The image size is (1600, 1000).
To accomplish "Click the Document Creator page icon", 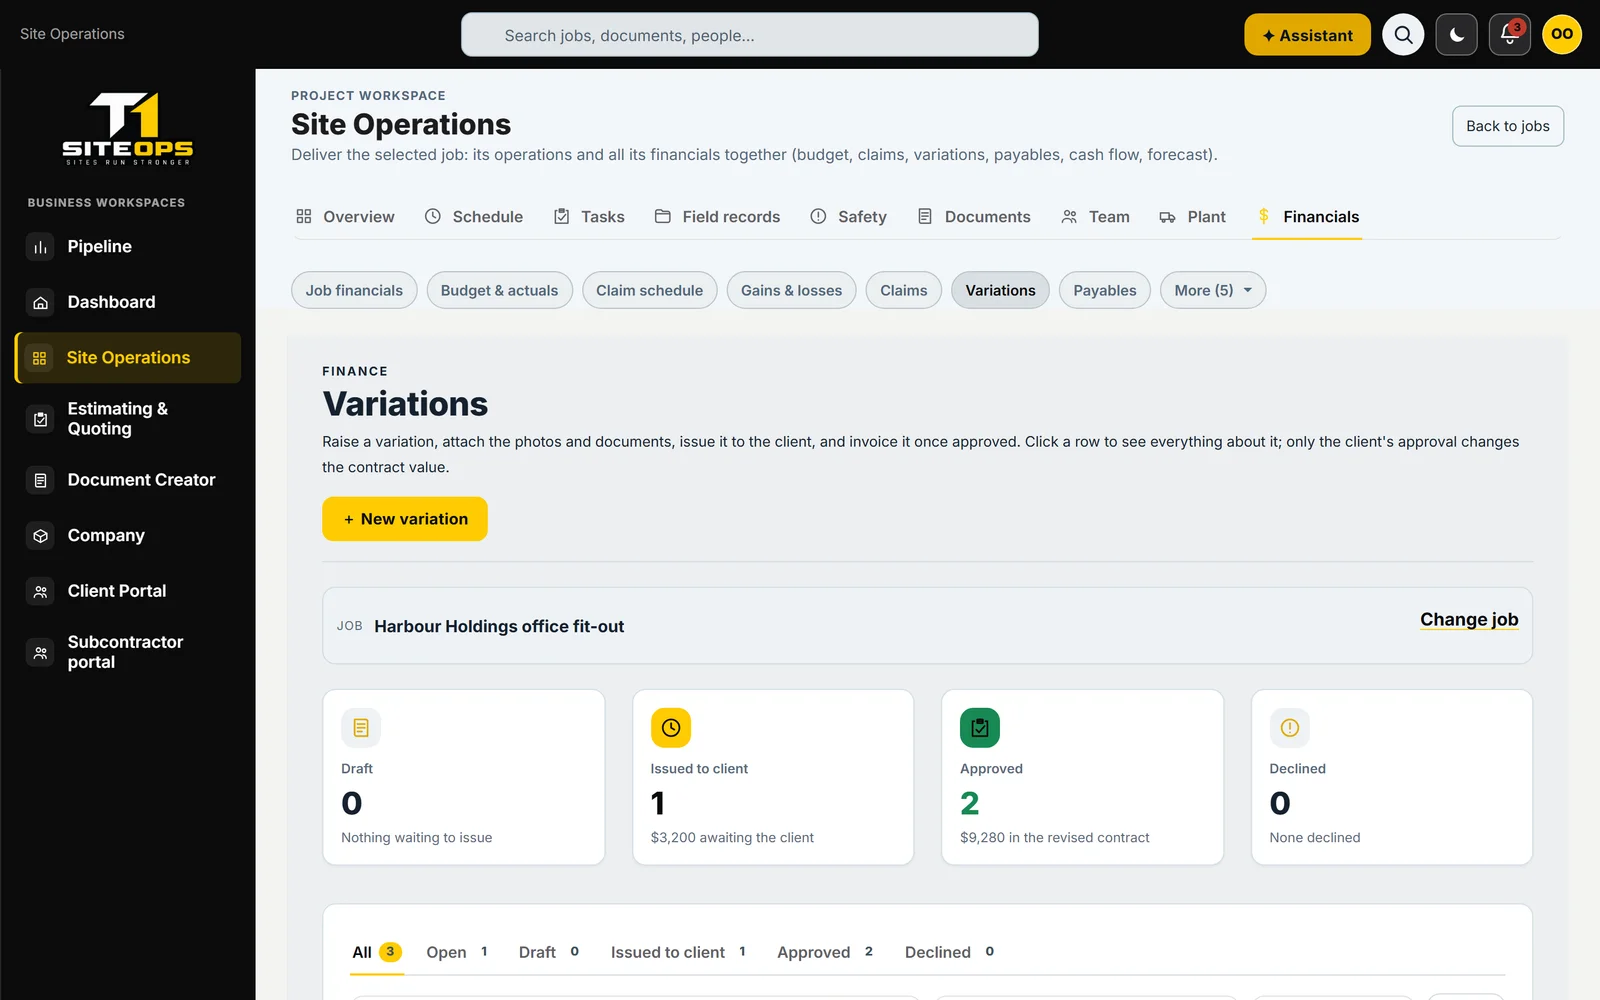I will [x=40, y=480].
